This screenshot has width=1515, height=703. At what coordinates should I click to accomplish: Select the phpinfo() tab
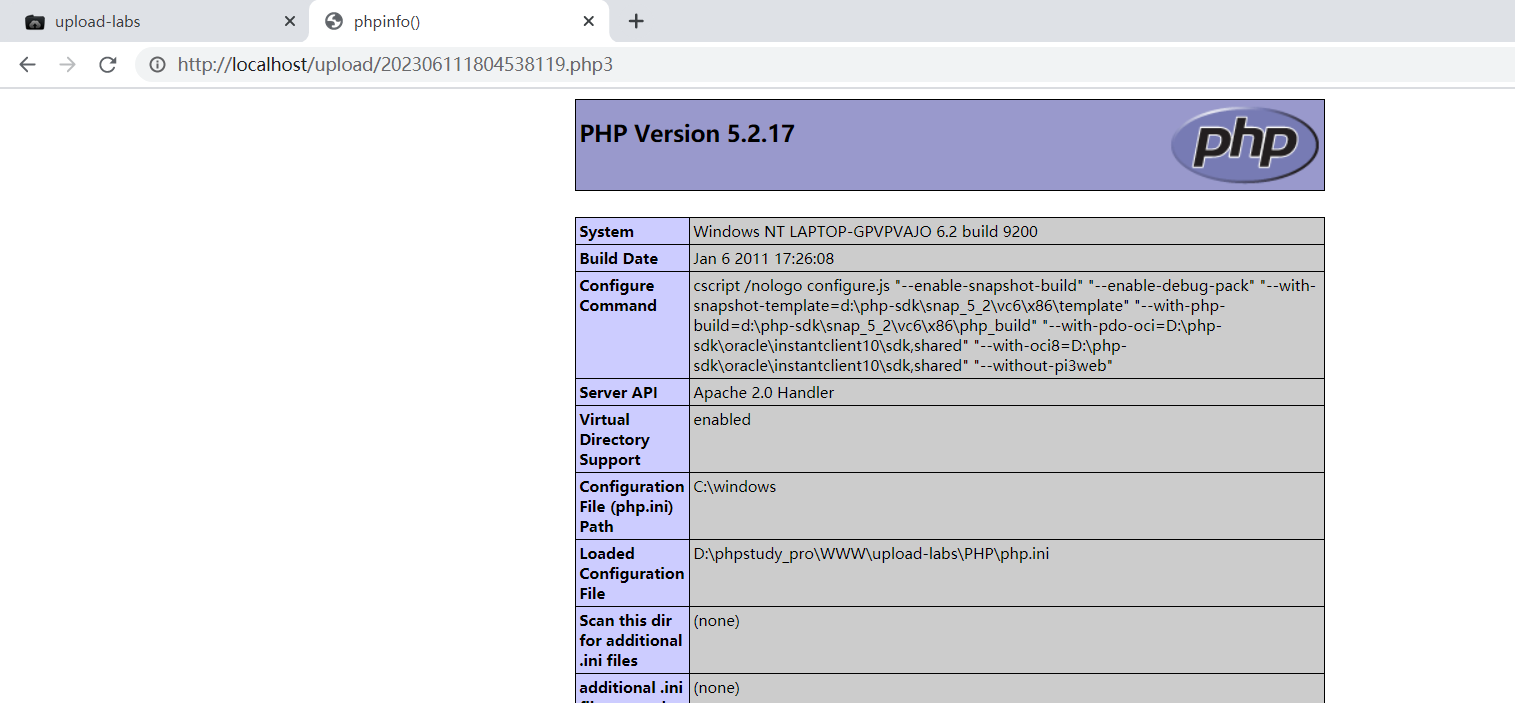[458, 21]
